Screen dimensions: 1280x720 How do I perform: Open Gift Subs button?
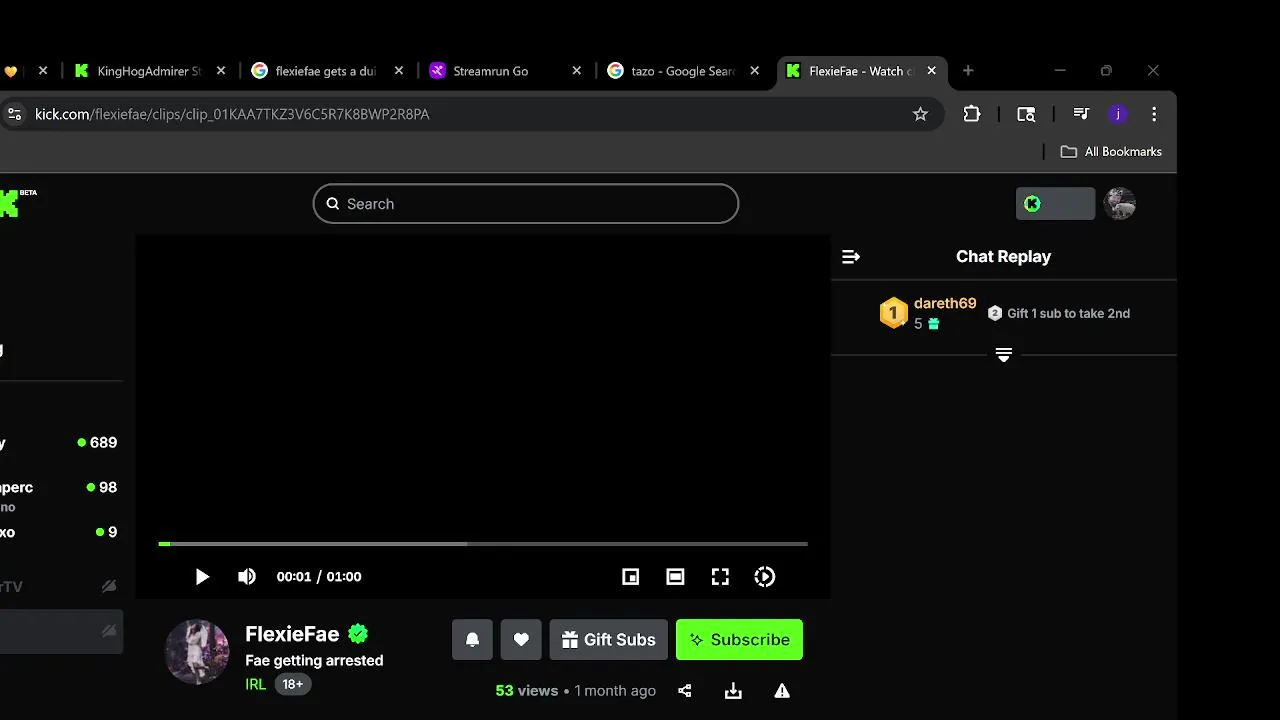(x=609, y=640)
